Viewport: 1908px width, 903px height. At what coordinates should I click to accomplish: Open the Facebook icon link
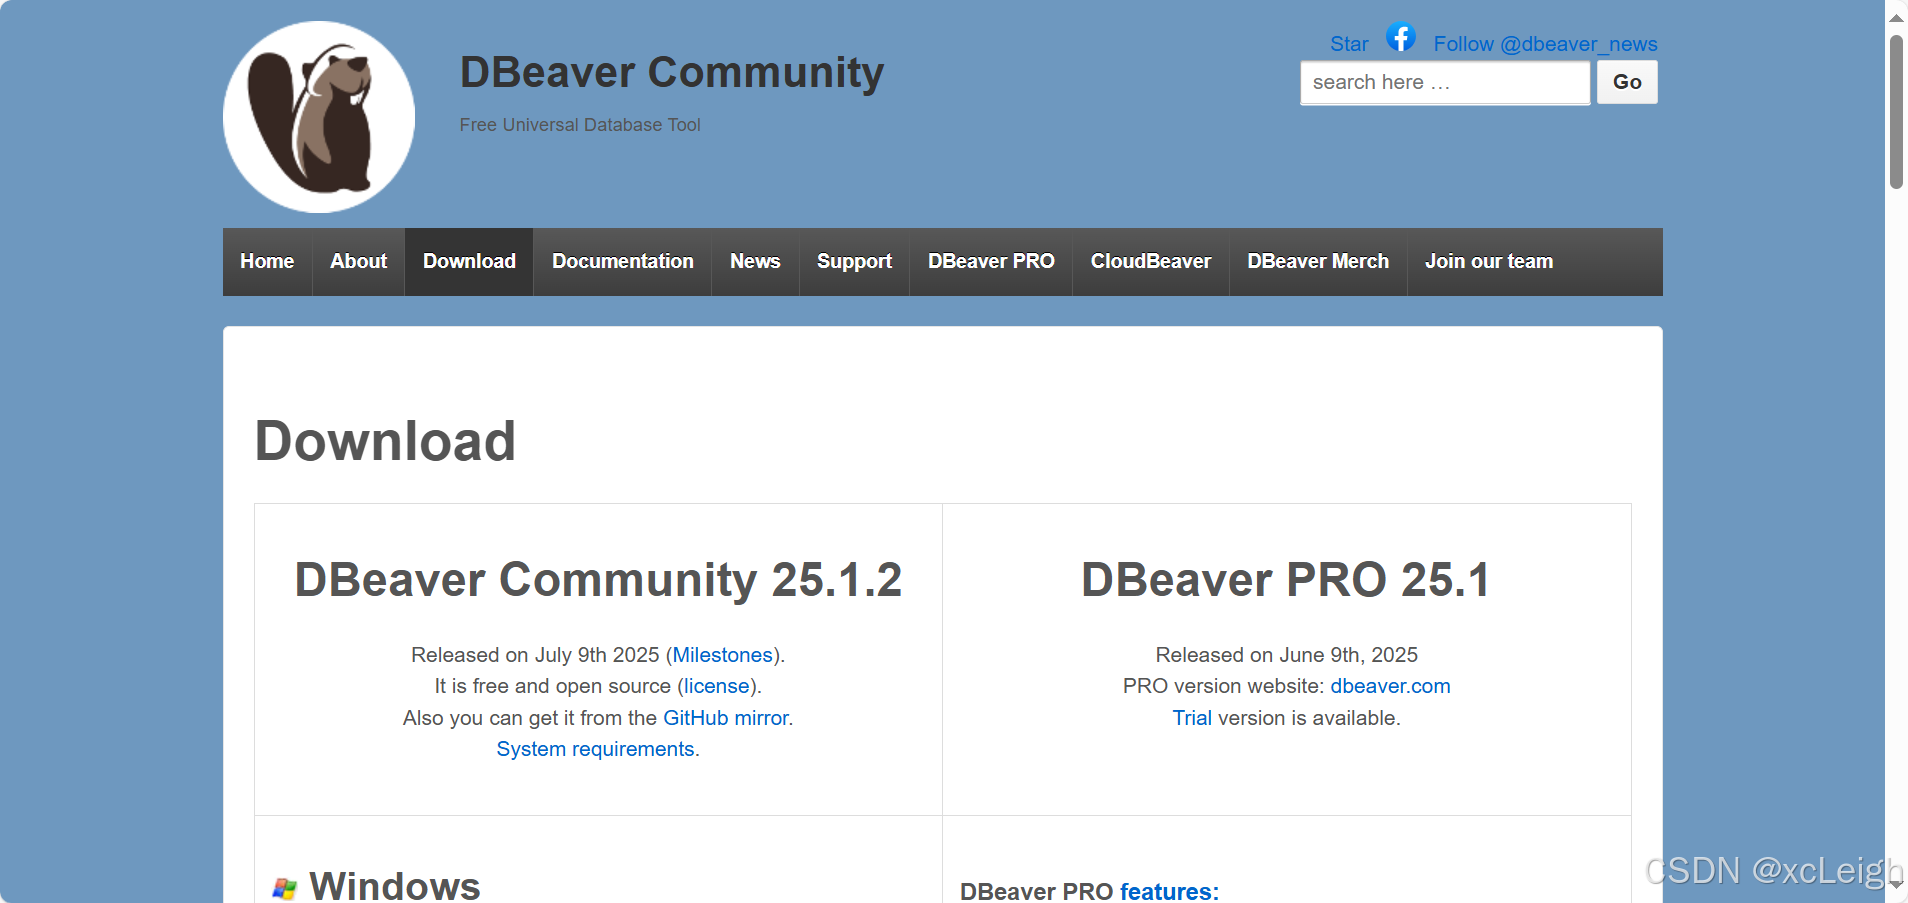[x=1400, y=38]
